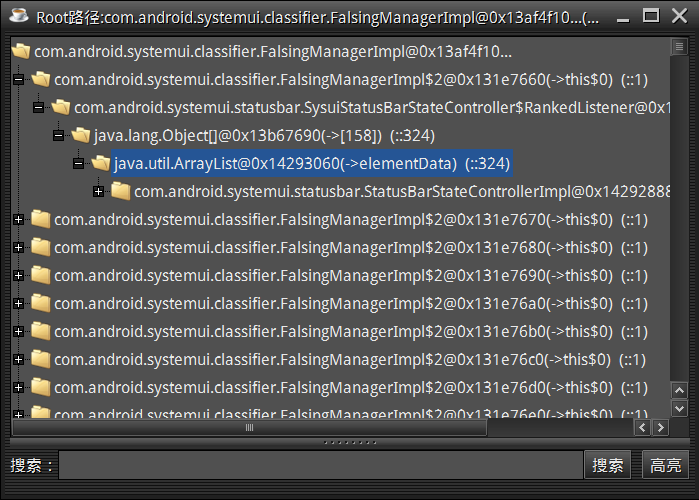Collapse the SysuiStatusBarStateController$RankedListener node
This screenshot has width=699, height=500.
pyautogui.click(x=38, y=108)
